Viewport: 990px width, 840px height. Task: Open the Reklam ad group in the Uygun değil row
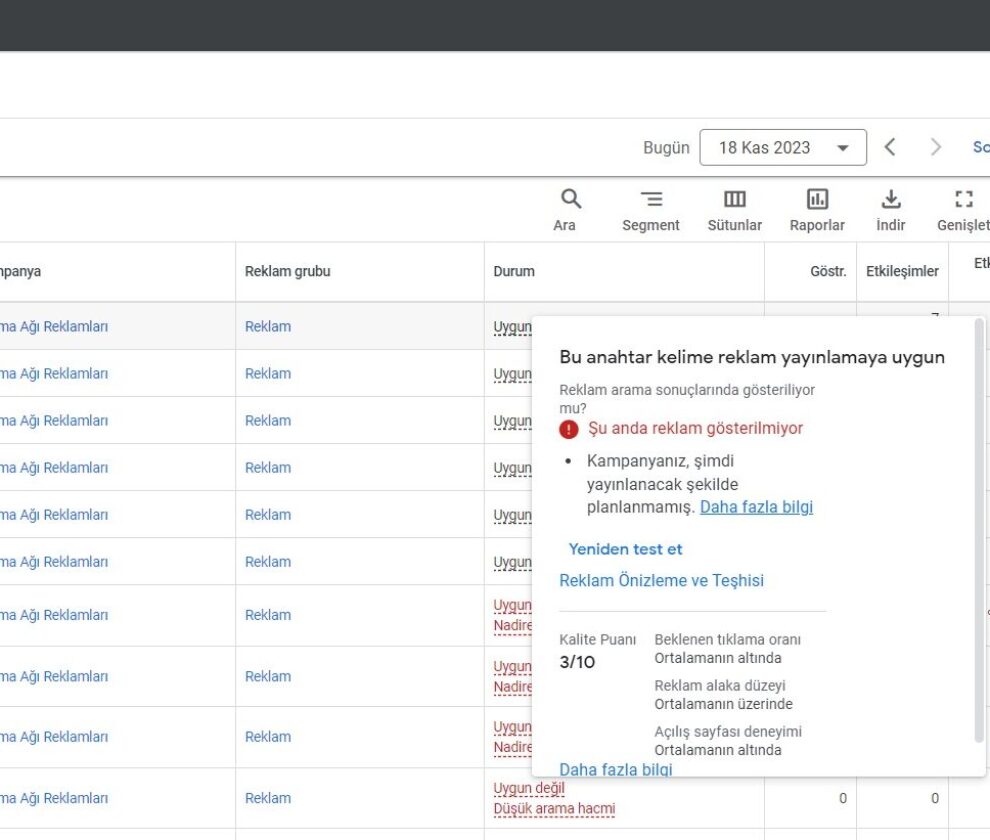click(x=268, y=798)
